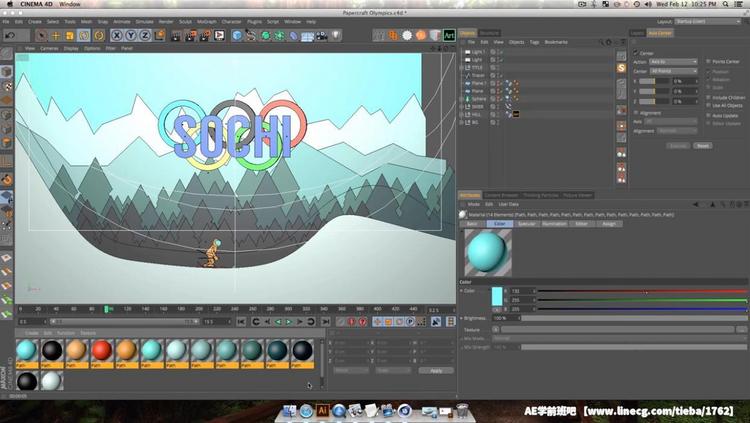This screenshot has width=750, height=423.
Task: Open the material Specular tab
Action: 527,224
